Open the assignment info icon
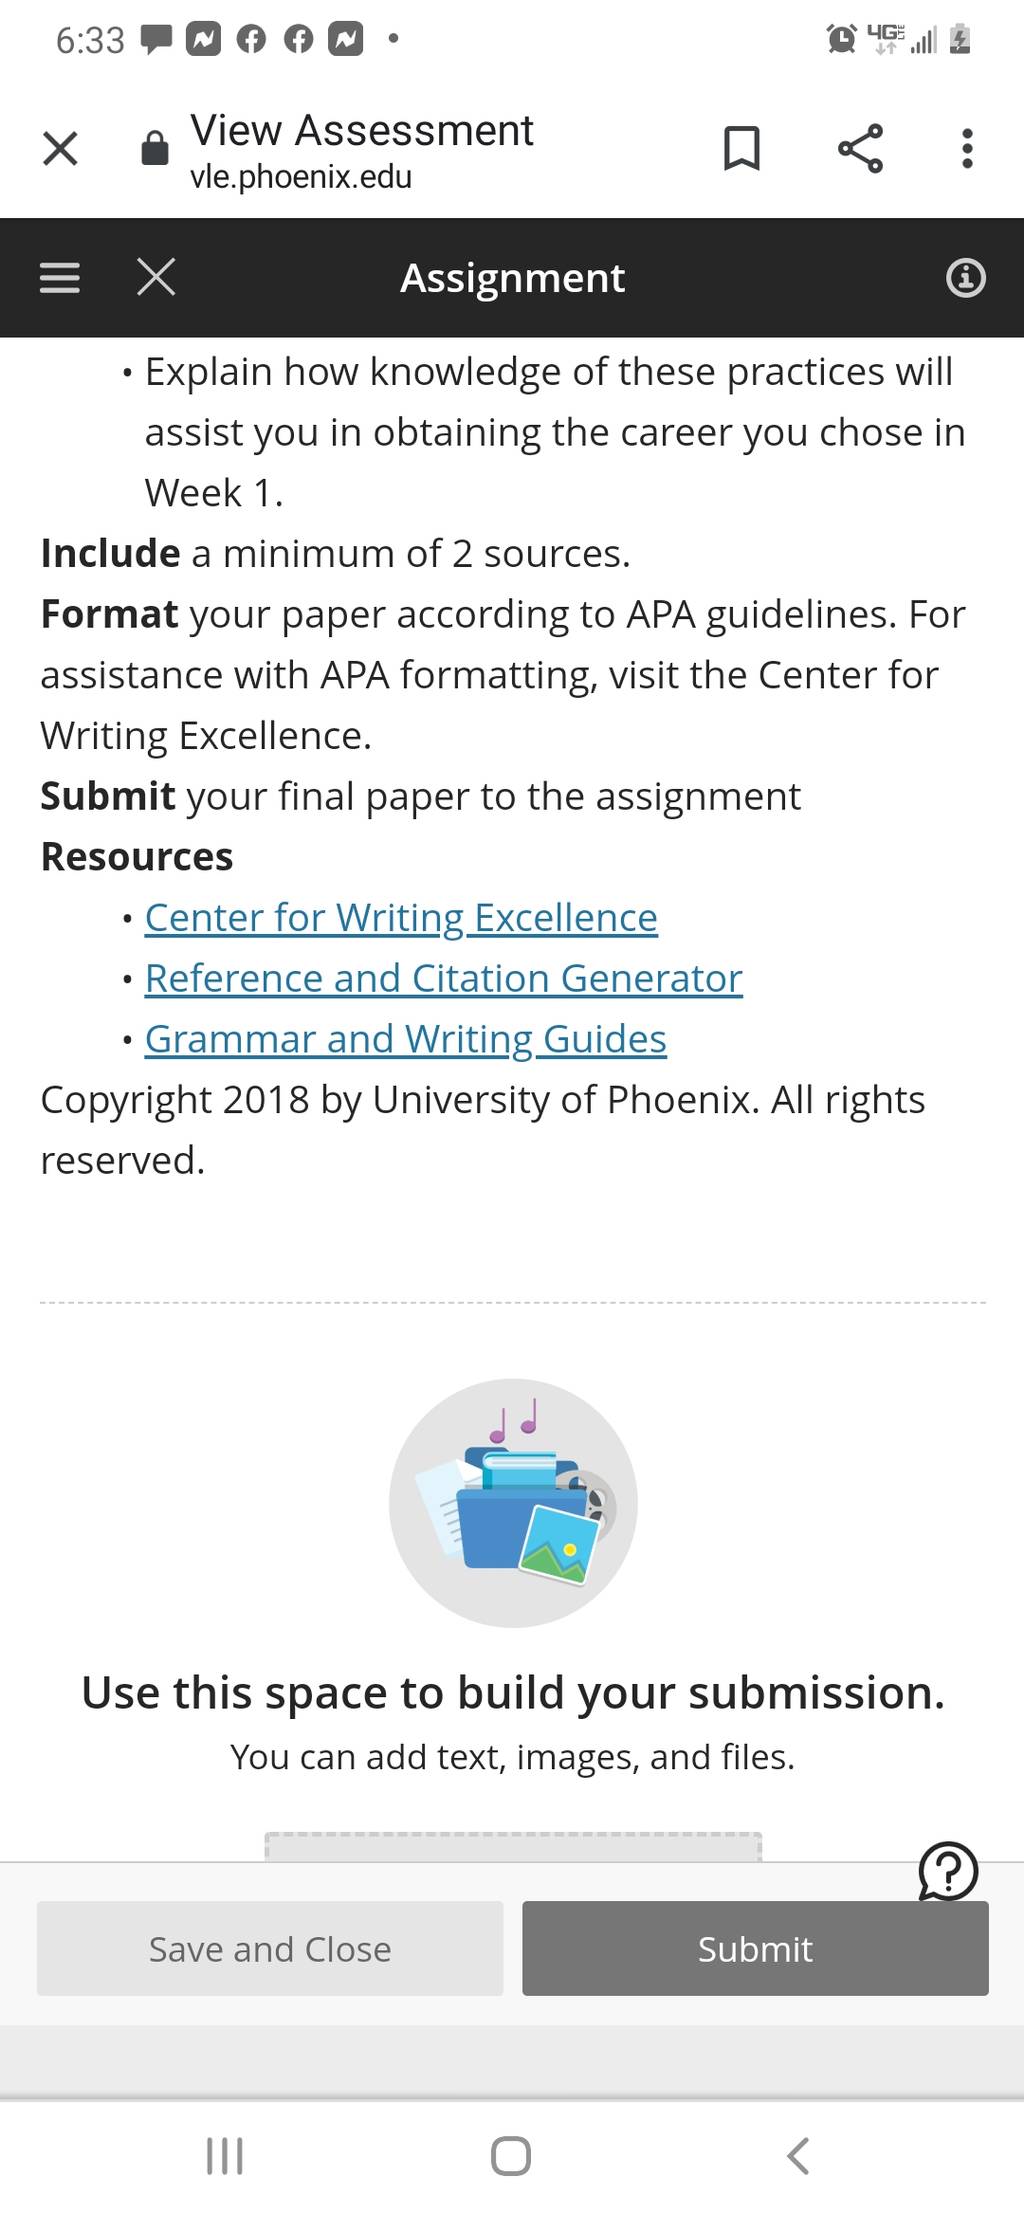The height and width of the screenshot is (2219, 1024). click(x=965, y=277)
